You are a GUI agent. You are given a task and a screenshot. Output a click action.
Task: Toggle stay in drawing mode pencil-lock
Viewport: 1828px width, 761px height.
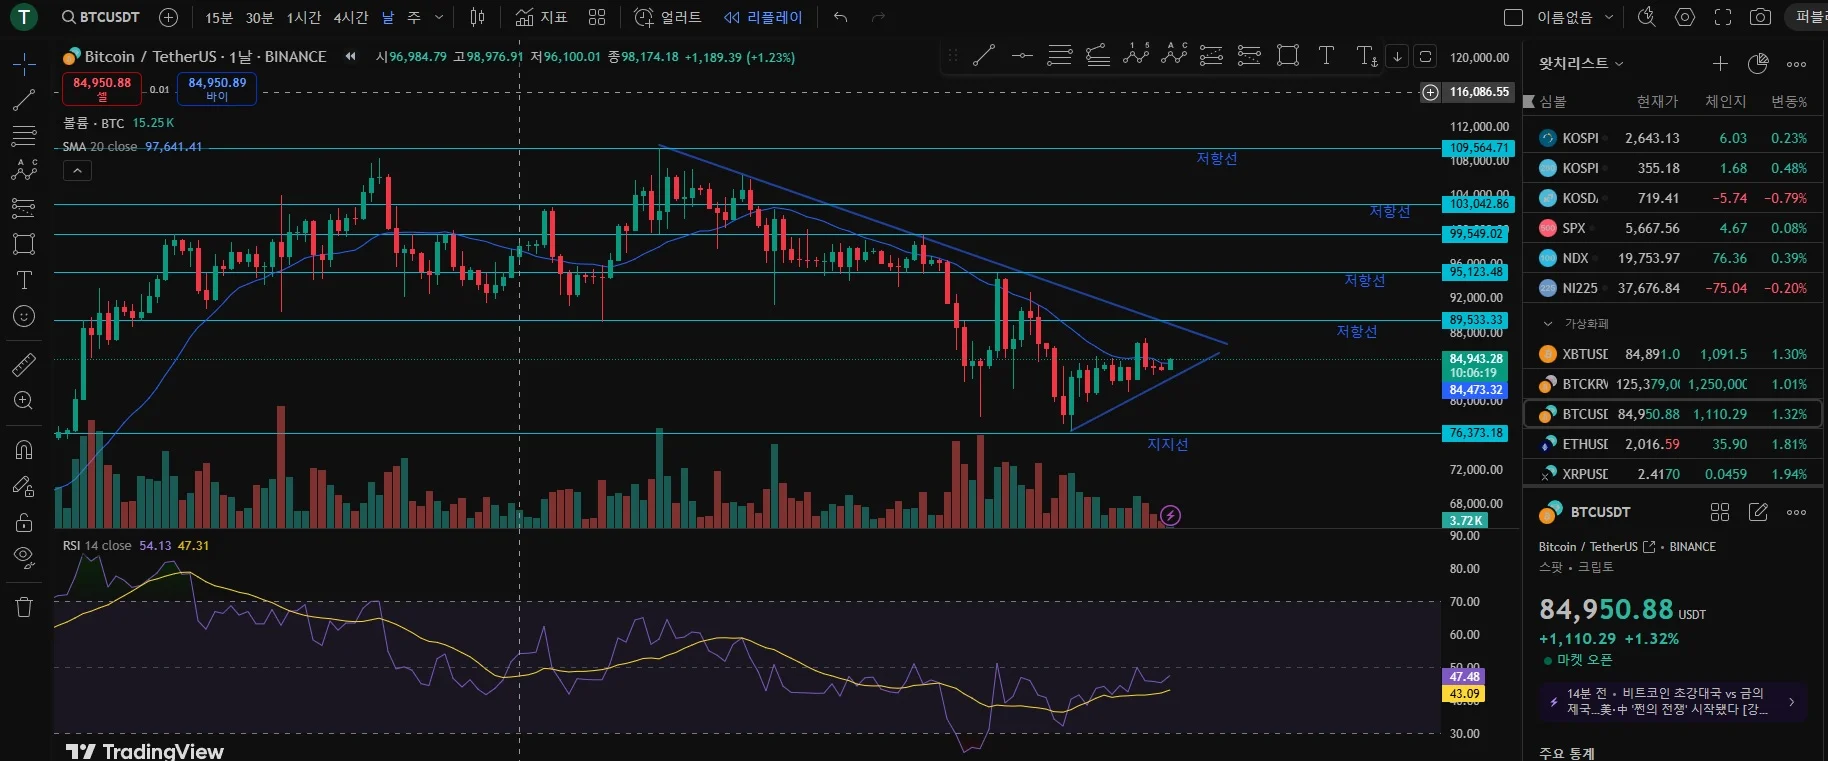24,486
